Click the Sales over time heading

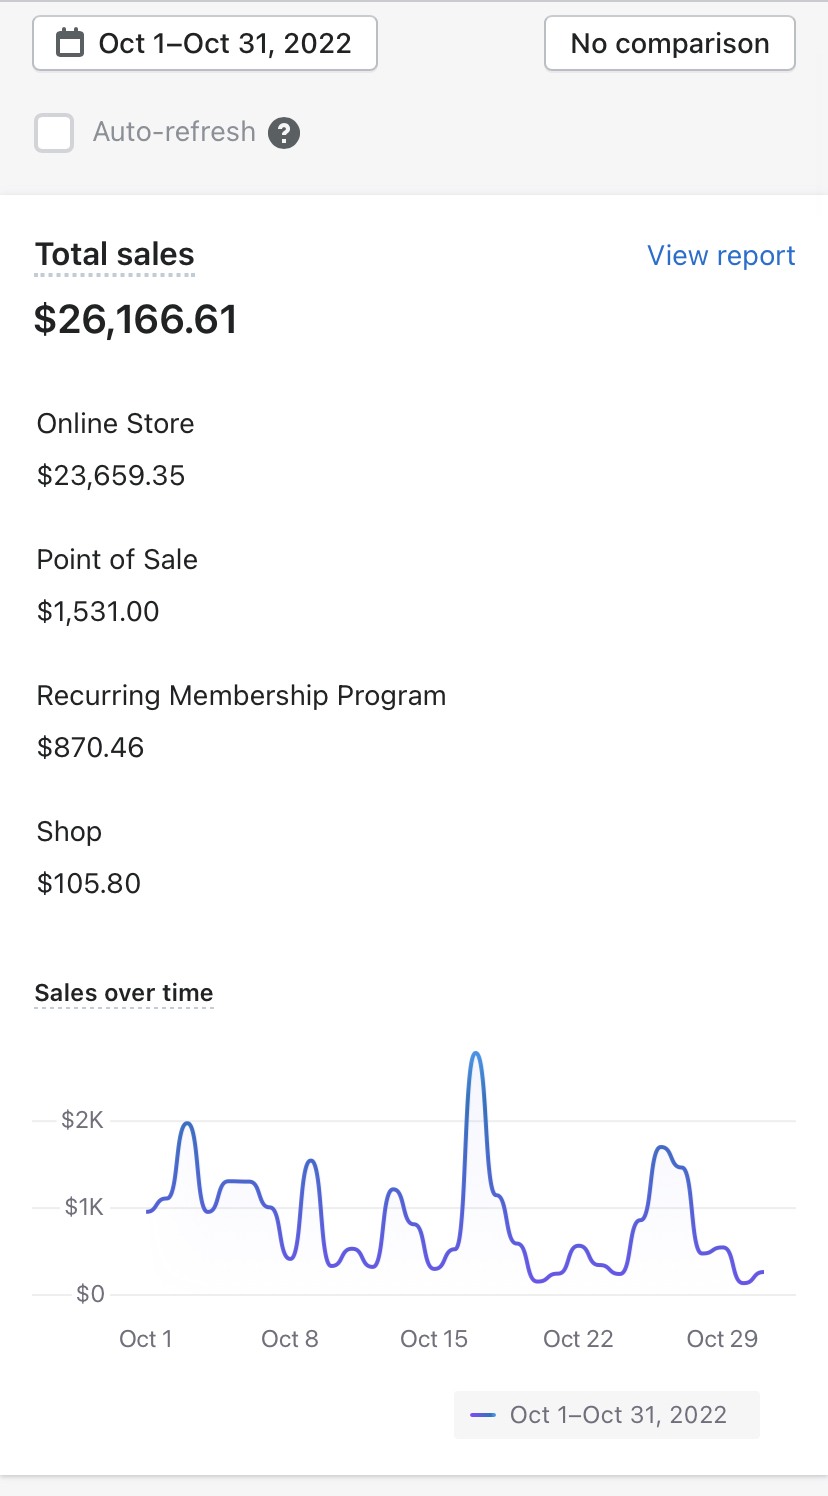(124, 993)
